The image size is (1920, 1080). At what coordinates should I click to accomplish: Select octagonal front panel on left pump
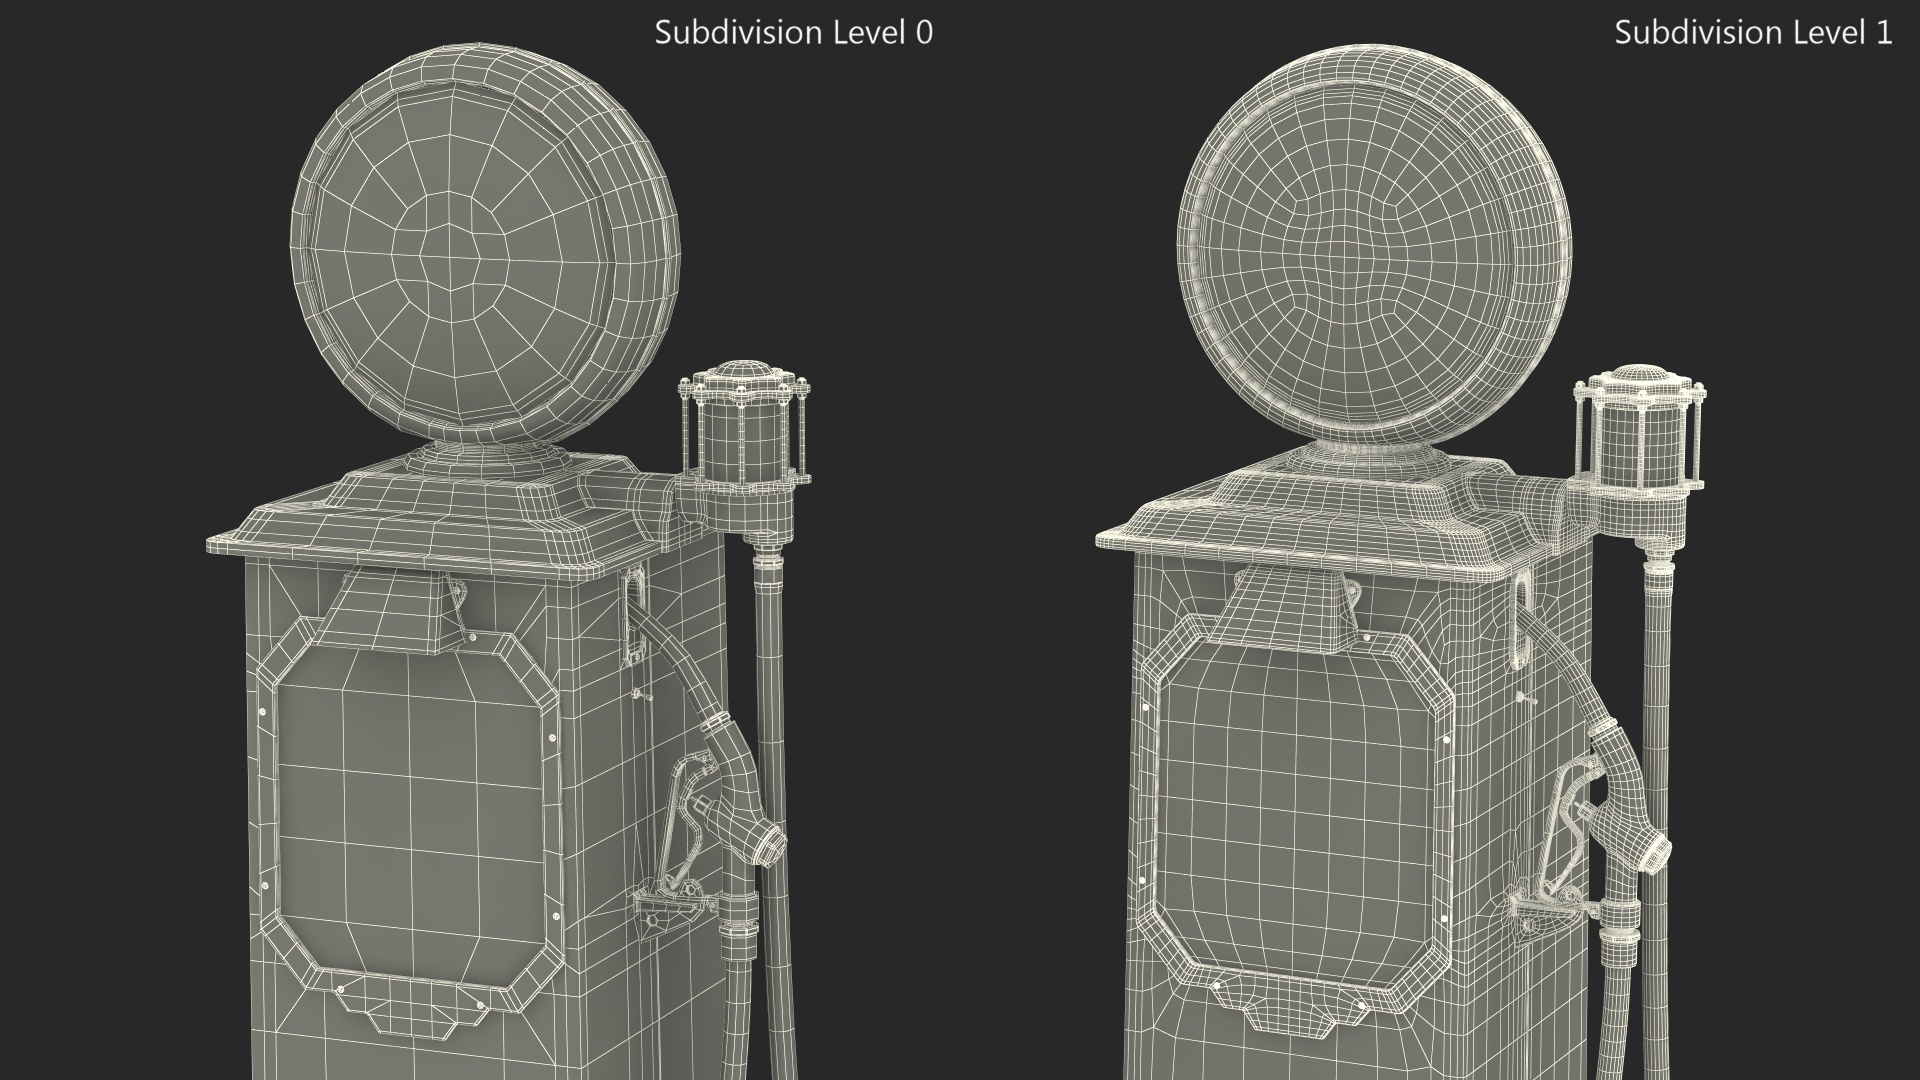tap(410, 810)
